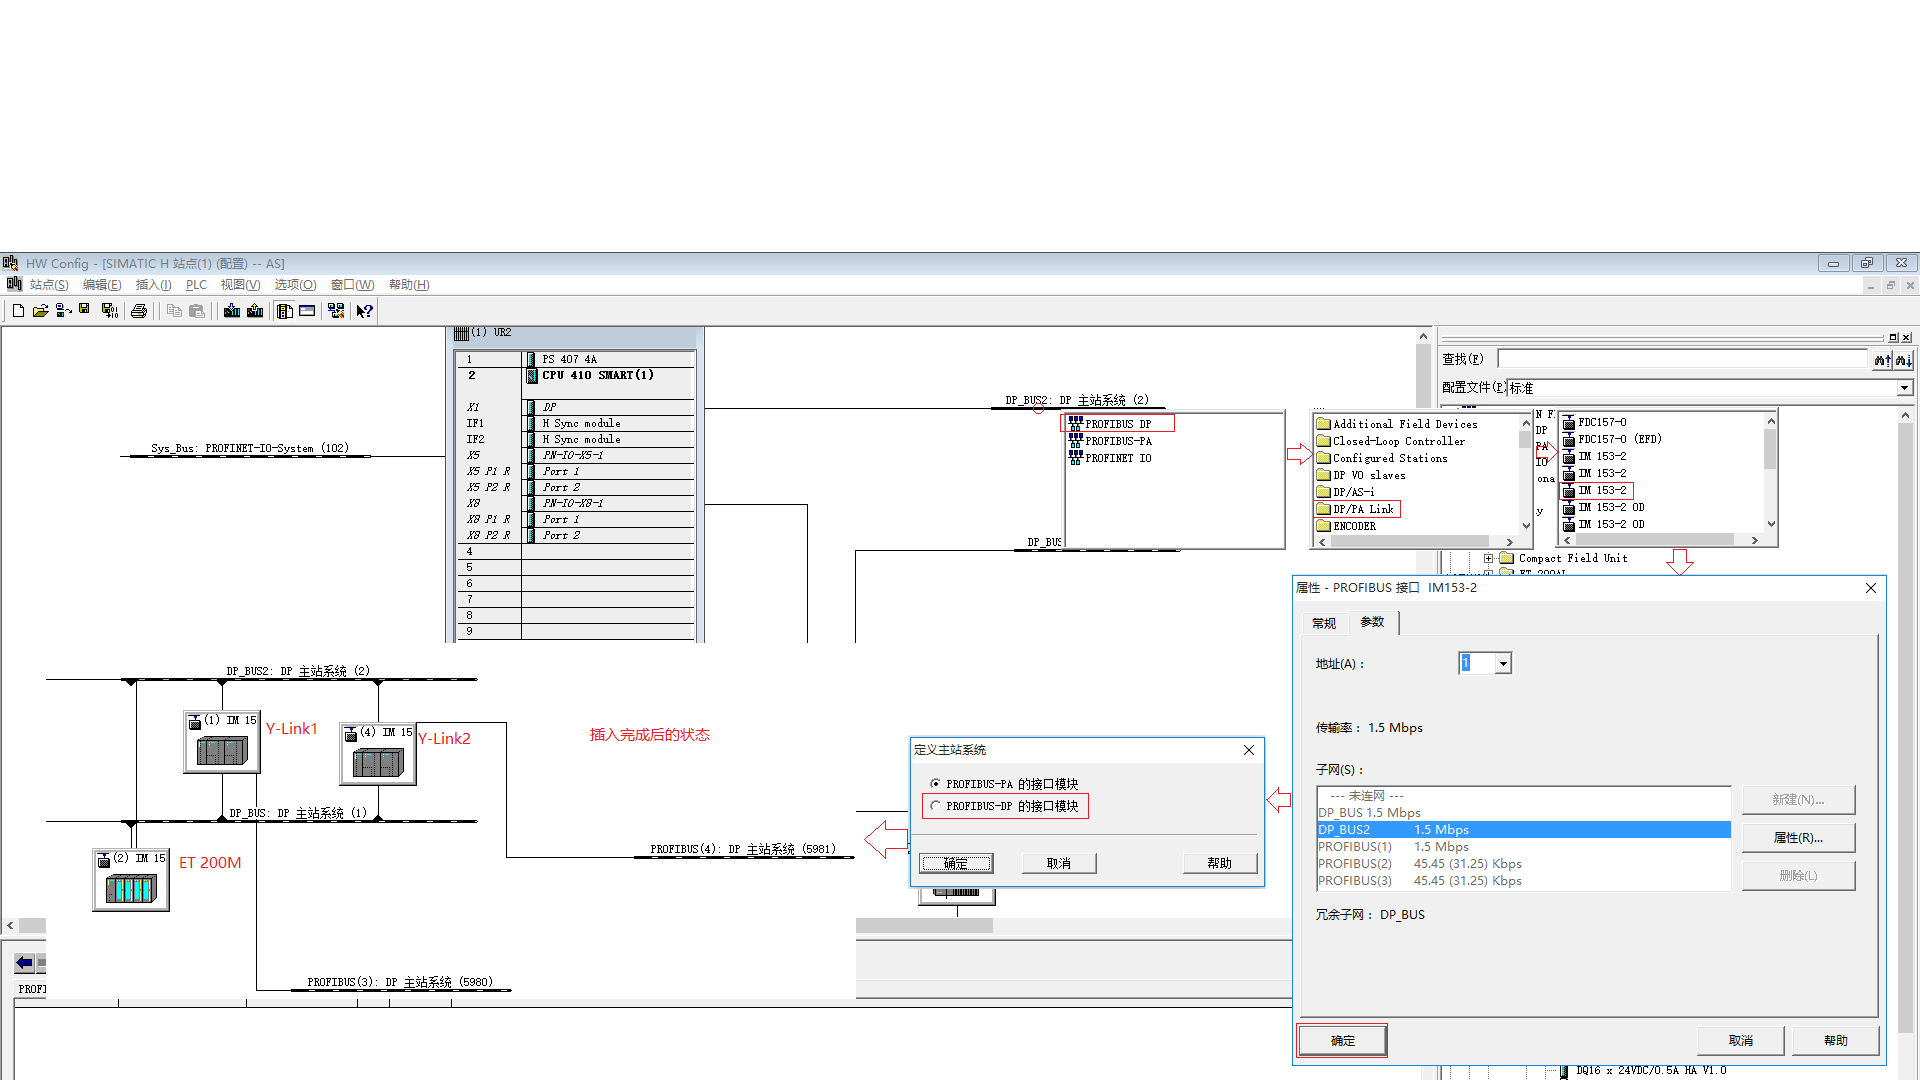Image resolution: width=1920 pixels, height=1080 pixels.
Task: Open the configuration profile dropdown
Action: (x=1904, y=388)
